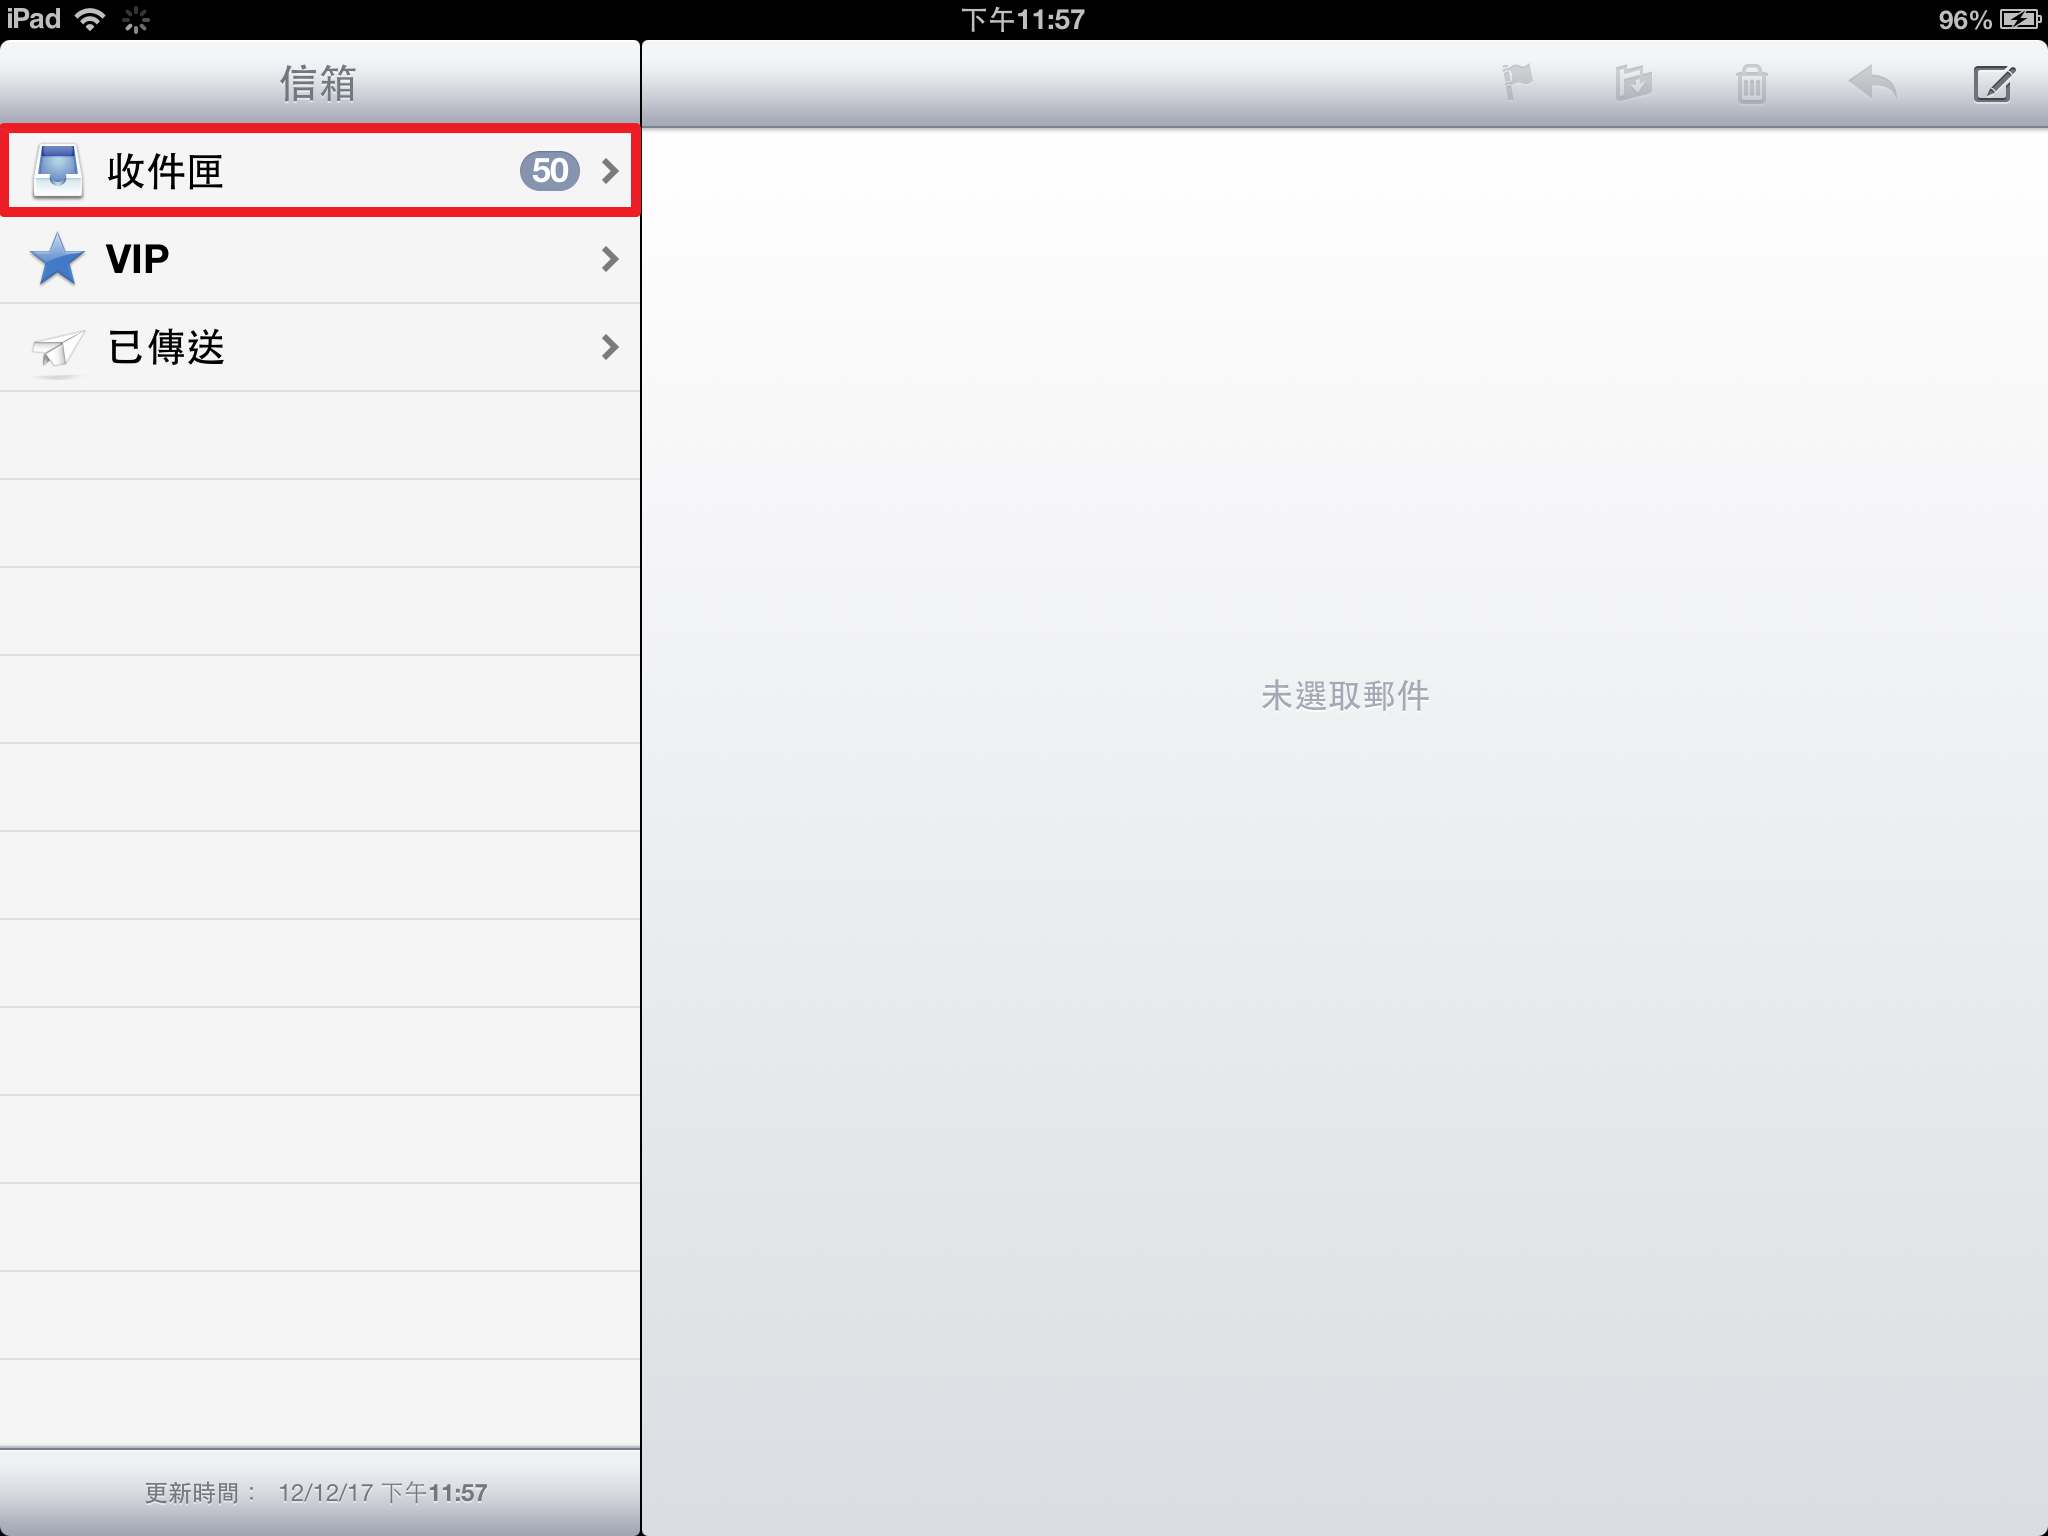Image resolution: width=2048 pixels, height=1536 pixels.
Task: Tap the 更新時間 status text
Action: (x=316, y=1492)
